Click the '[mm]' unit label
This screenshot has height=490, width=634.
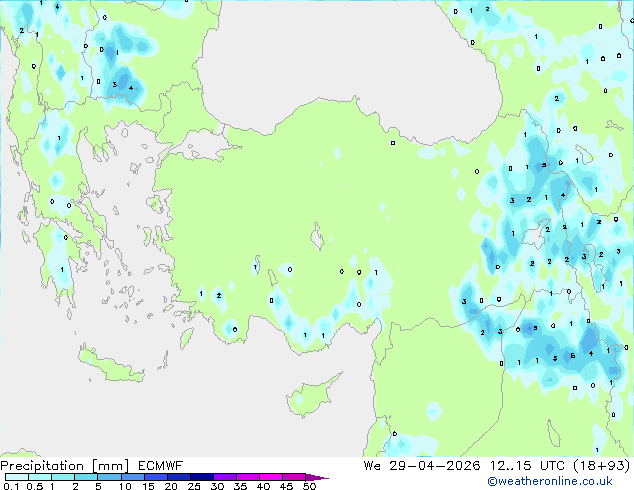110,466
